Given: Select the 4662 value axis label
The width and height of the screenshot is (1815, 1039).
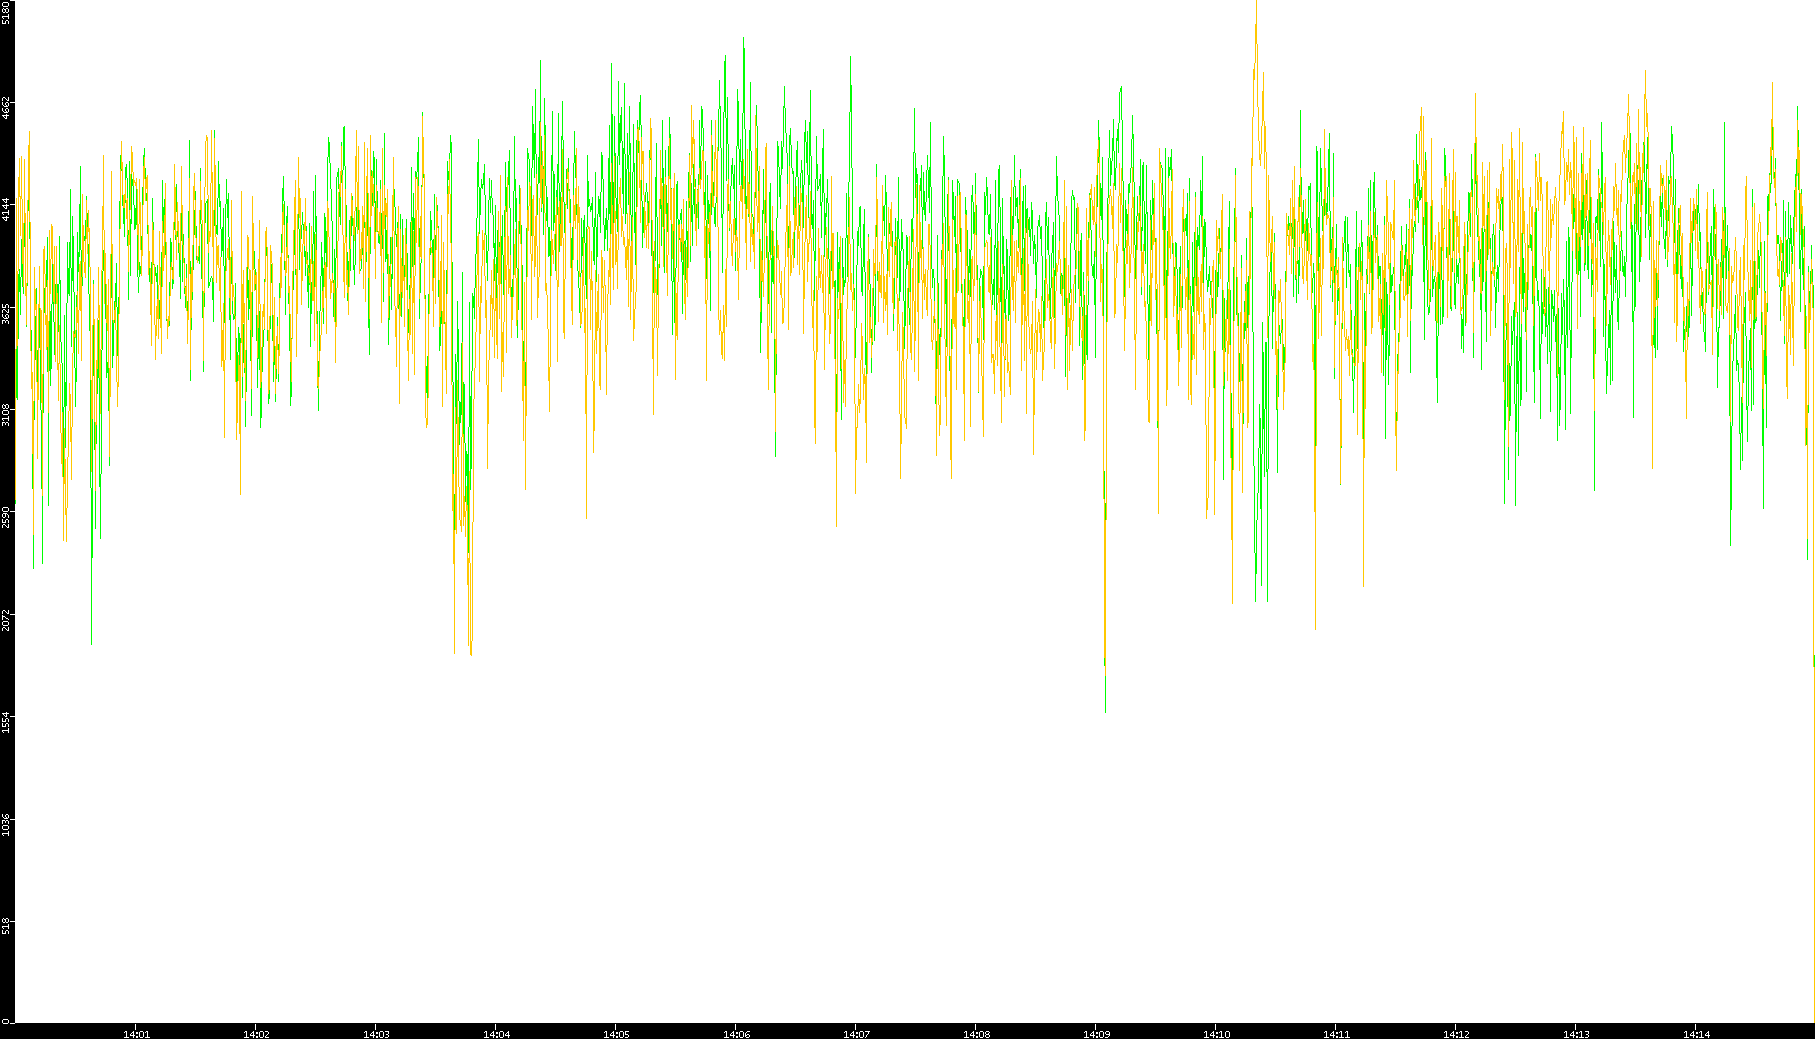Looking at the screenshot, I should [x=6, y=107].
